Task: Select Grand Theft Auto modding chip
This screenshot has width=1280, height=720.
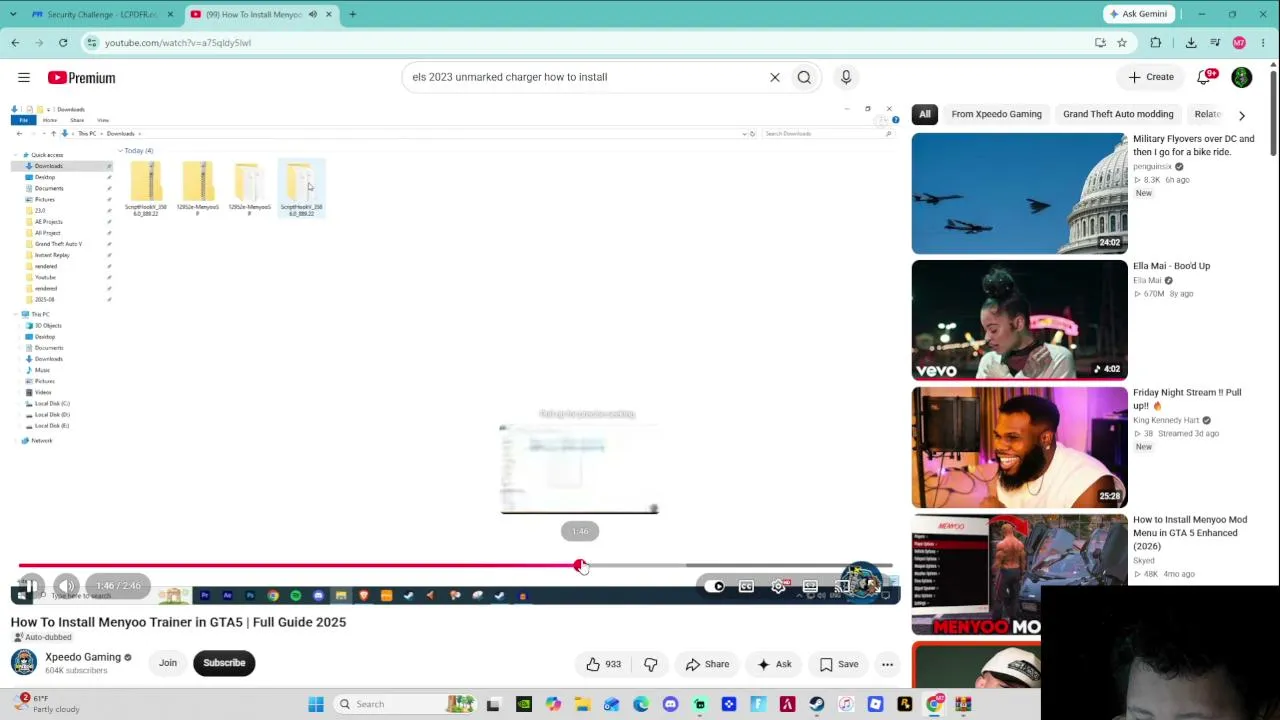Action: tap(1118, 114)
